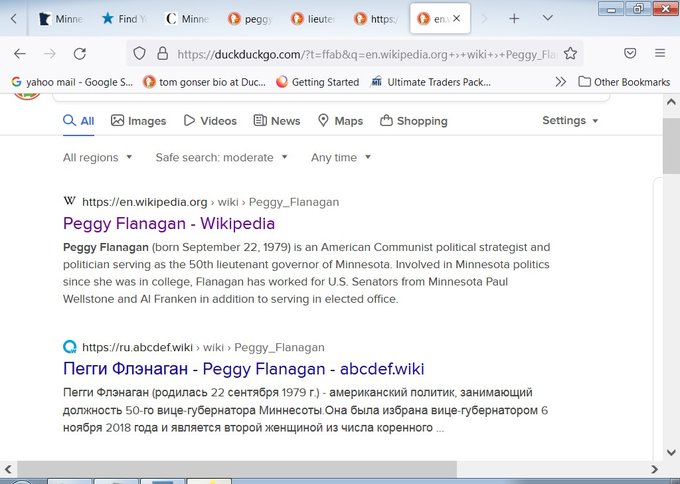This screenshot has height=484, width=680.
Task: Open the yahoo mail bookmark
Action: tap(72, 82)
